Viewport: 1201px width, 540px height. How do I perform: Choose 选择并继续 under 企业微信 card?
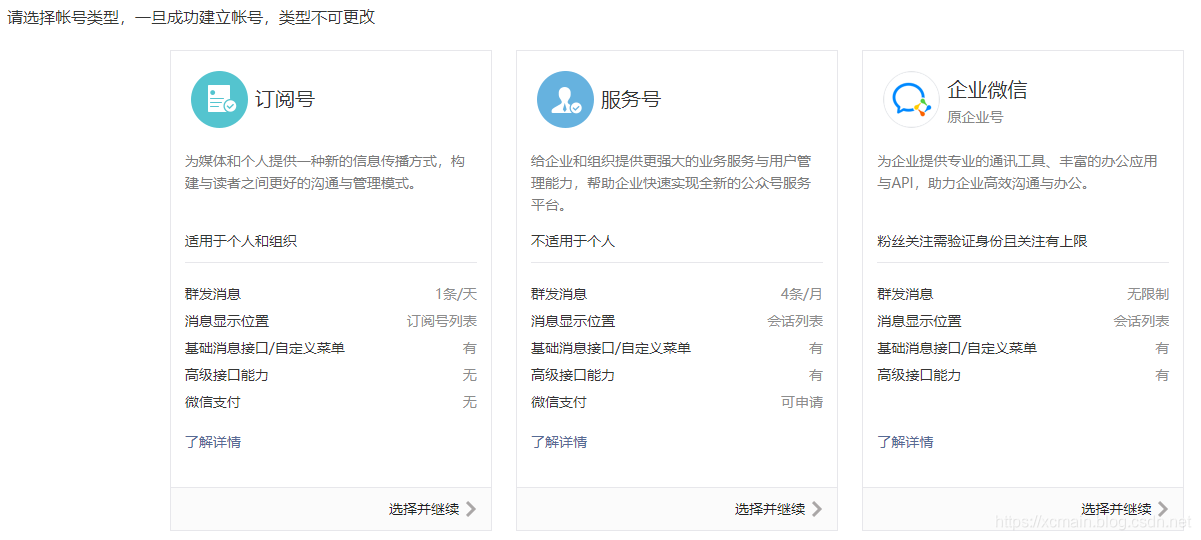(x=1116, y=509)
